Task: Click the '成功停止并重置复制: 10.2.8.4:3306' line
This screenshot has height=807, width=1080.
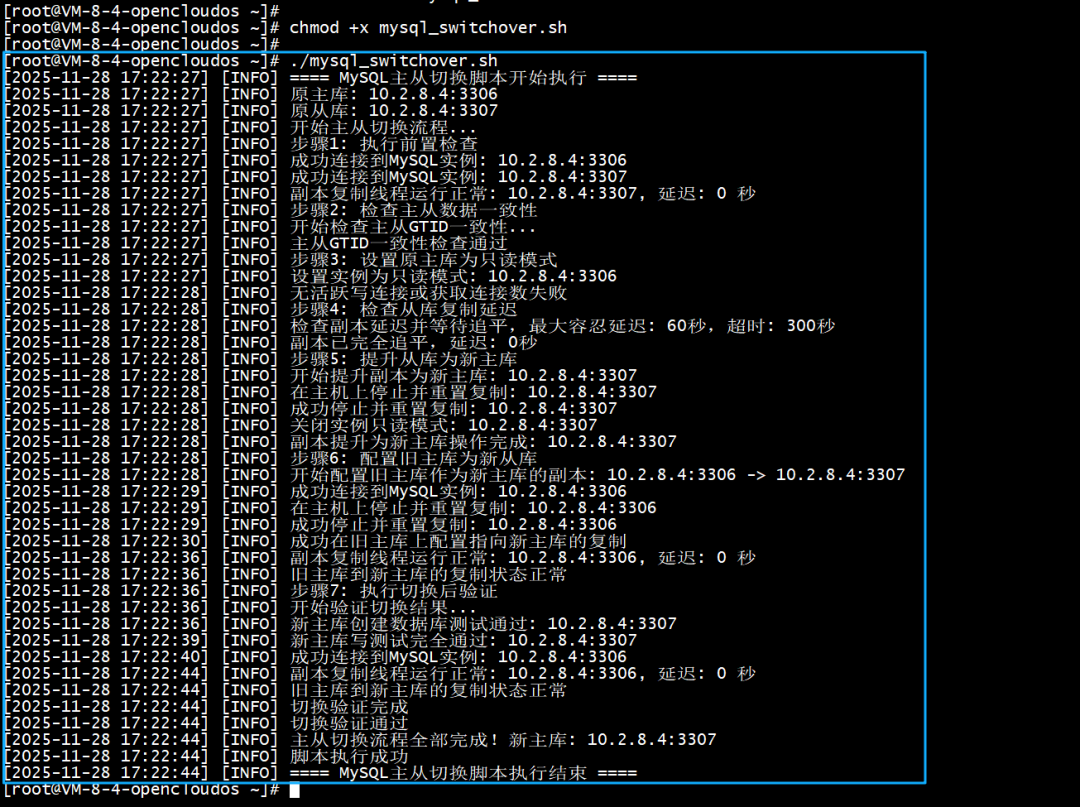Action: click(x=310, y=524)
